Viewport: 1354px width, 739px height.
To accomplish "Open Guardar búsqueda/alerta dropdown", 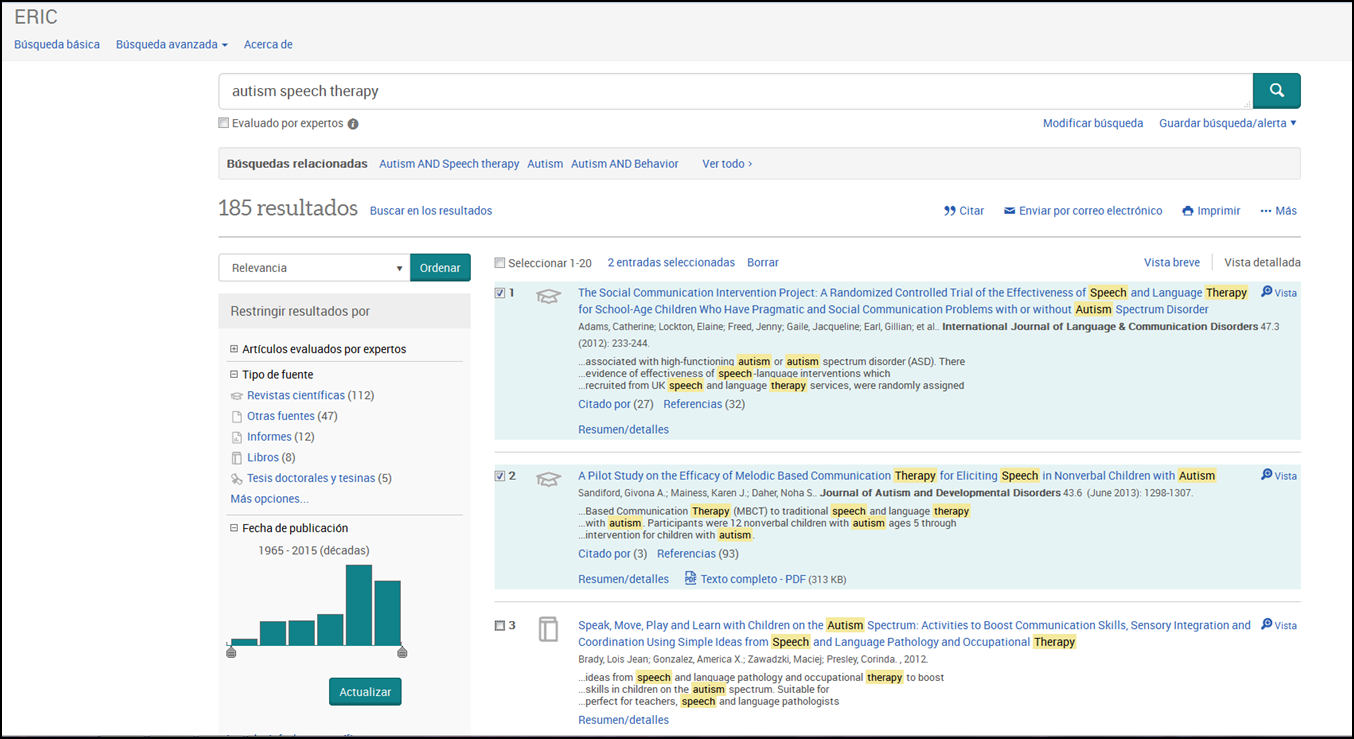I will tap(1228, 123).
